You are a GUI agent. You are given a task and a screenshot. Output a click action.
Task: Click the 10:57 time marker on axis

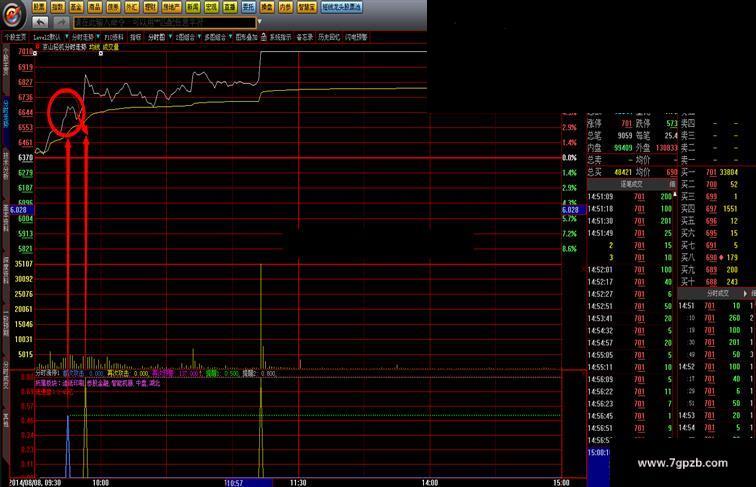234,483
